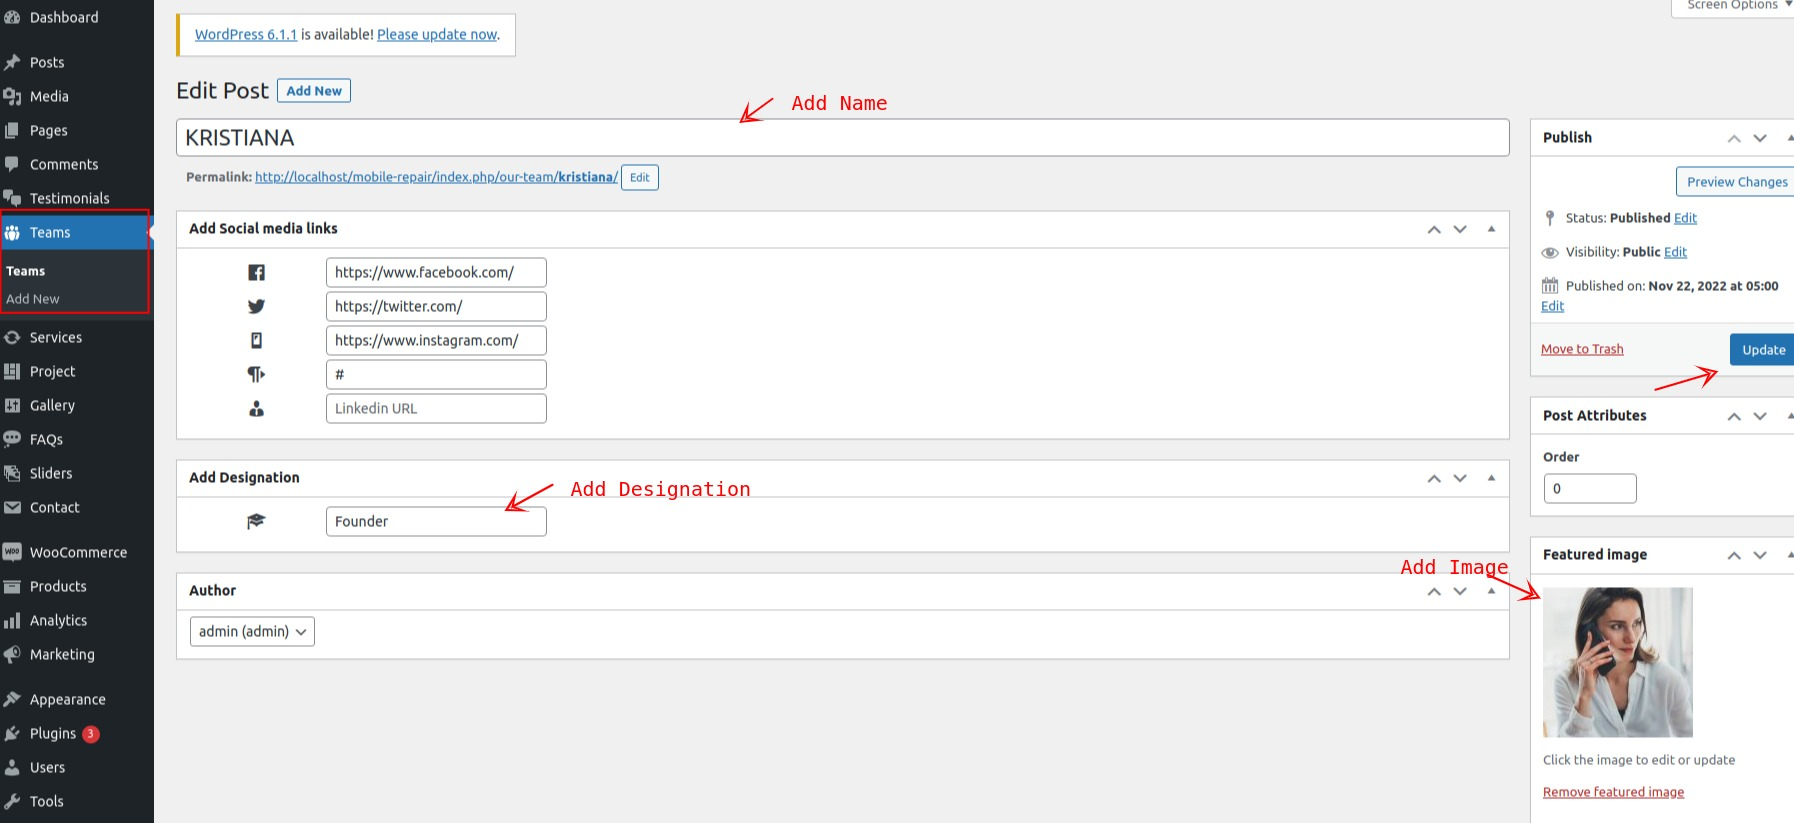Viewport: 1794px width, 823px height.
Task: Click the Dashboard icon in sidebar
Action: [12, 17]
